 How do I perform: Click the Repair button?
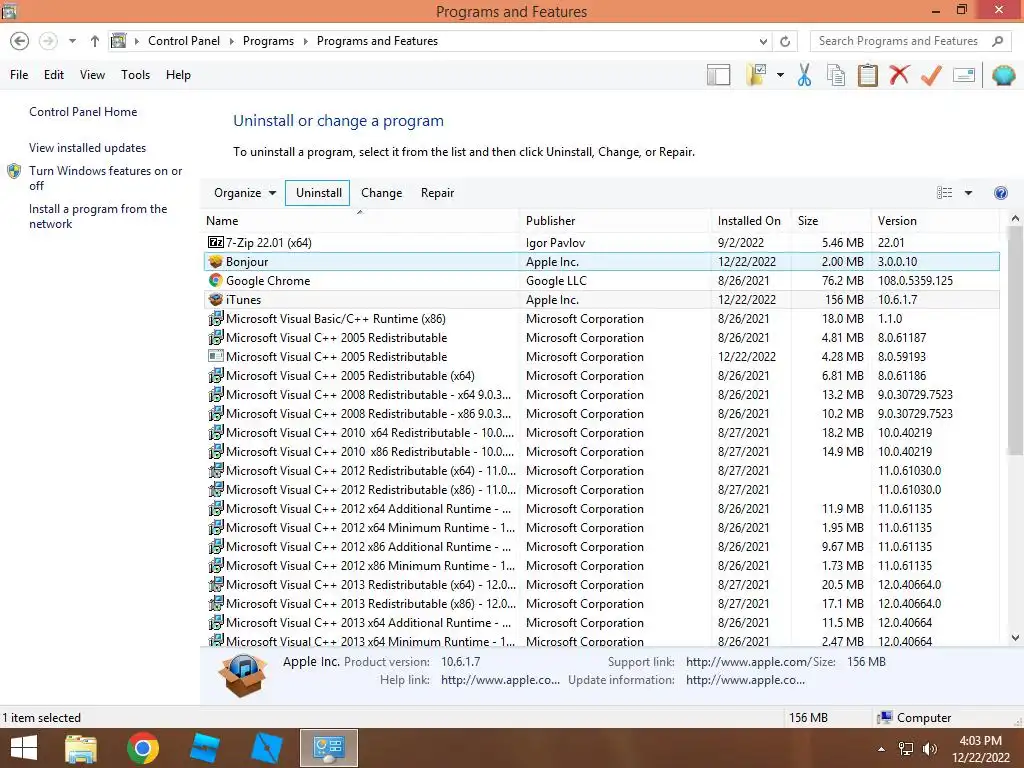point(437,193)
